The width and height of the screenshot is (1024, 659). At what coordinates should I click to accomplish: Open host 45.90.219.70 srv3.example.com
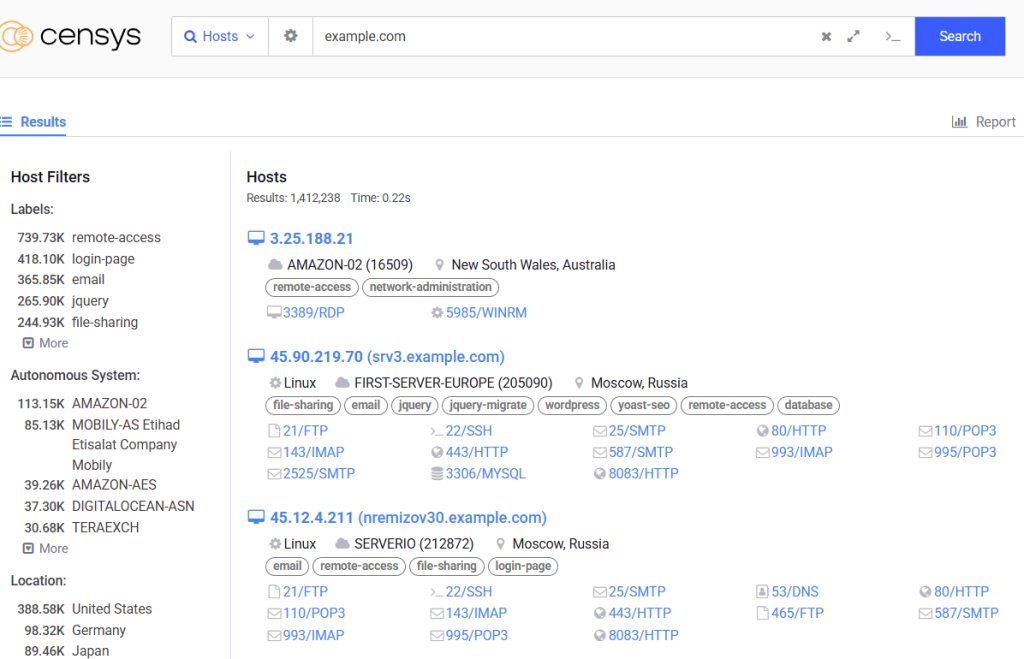coord(387,357)
